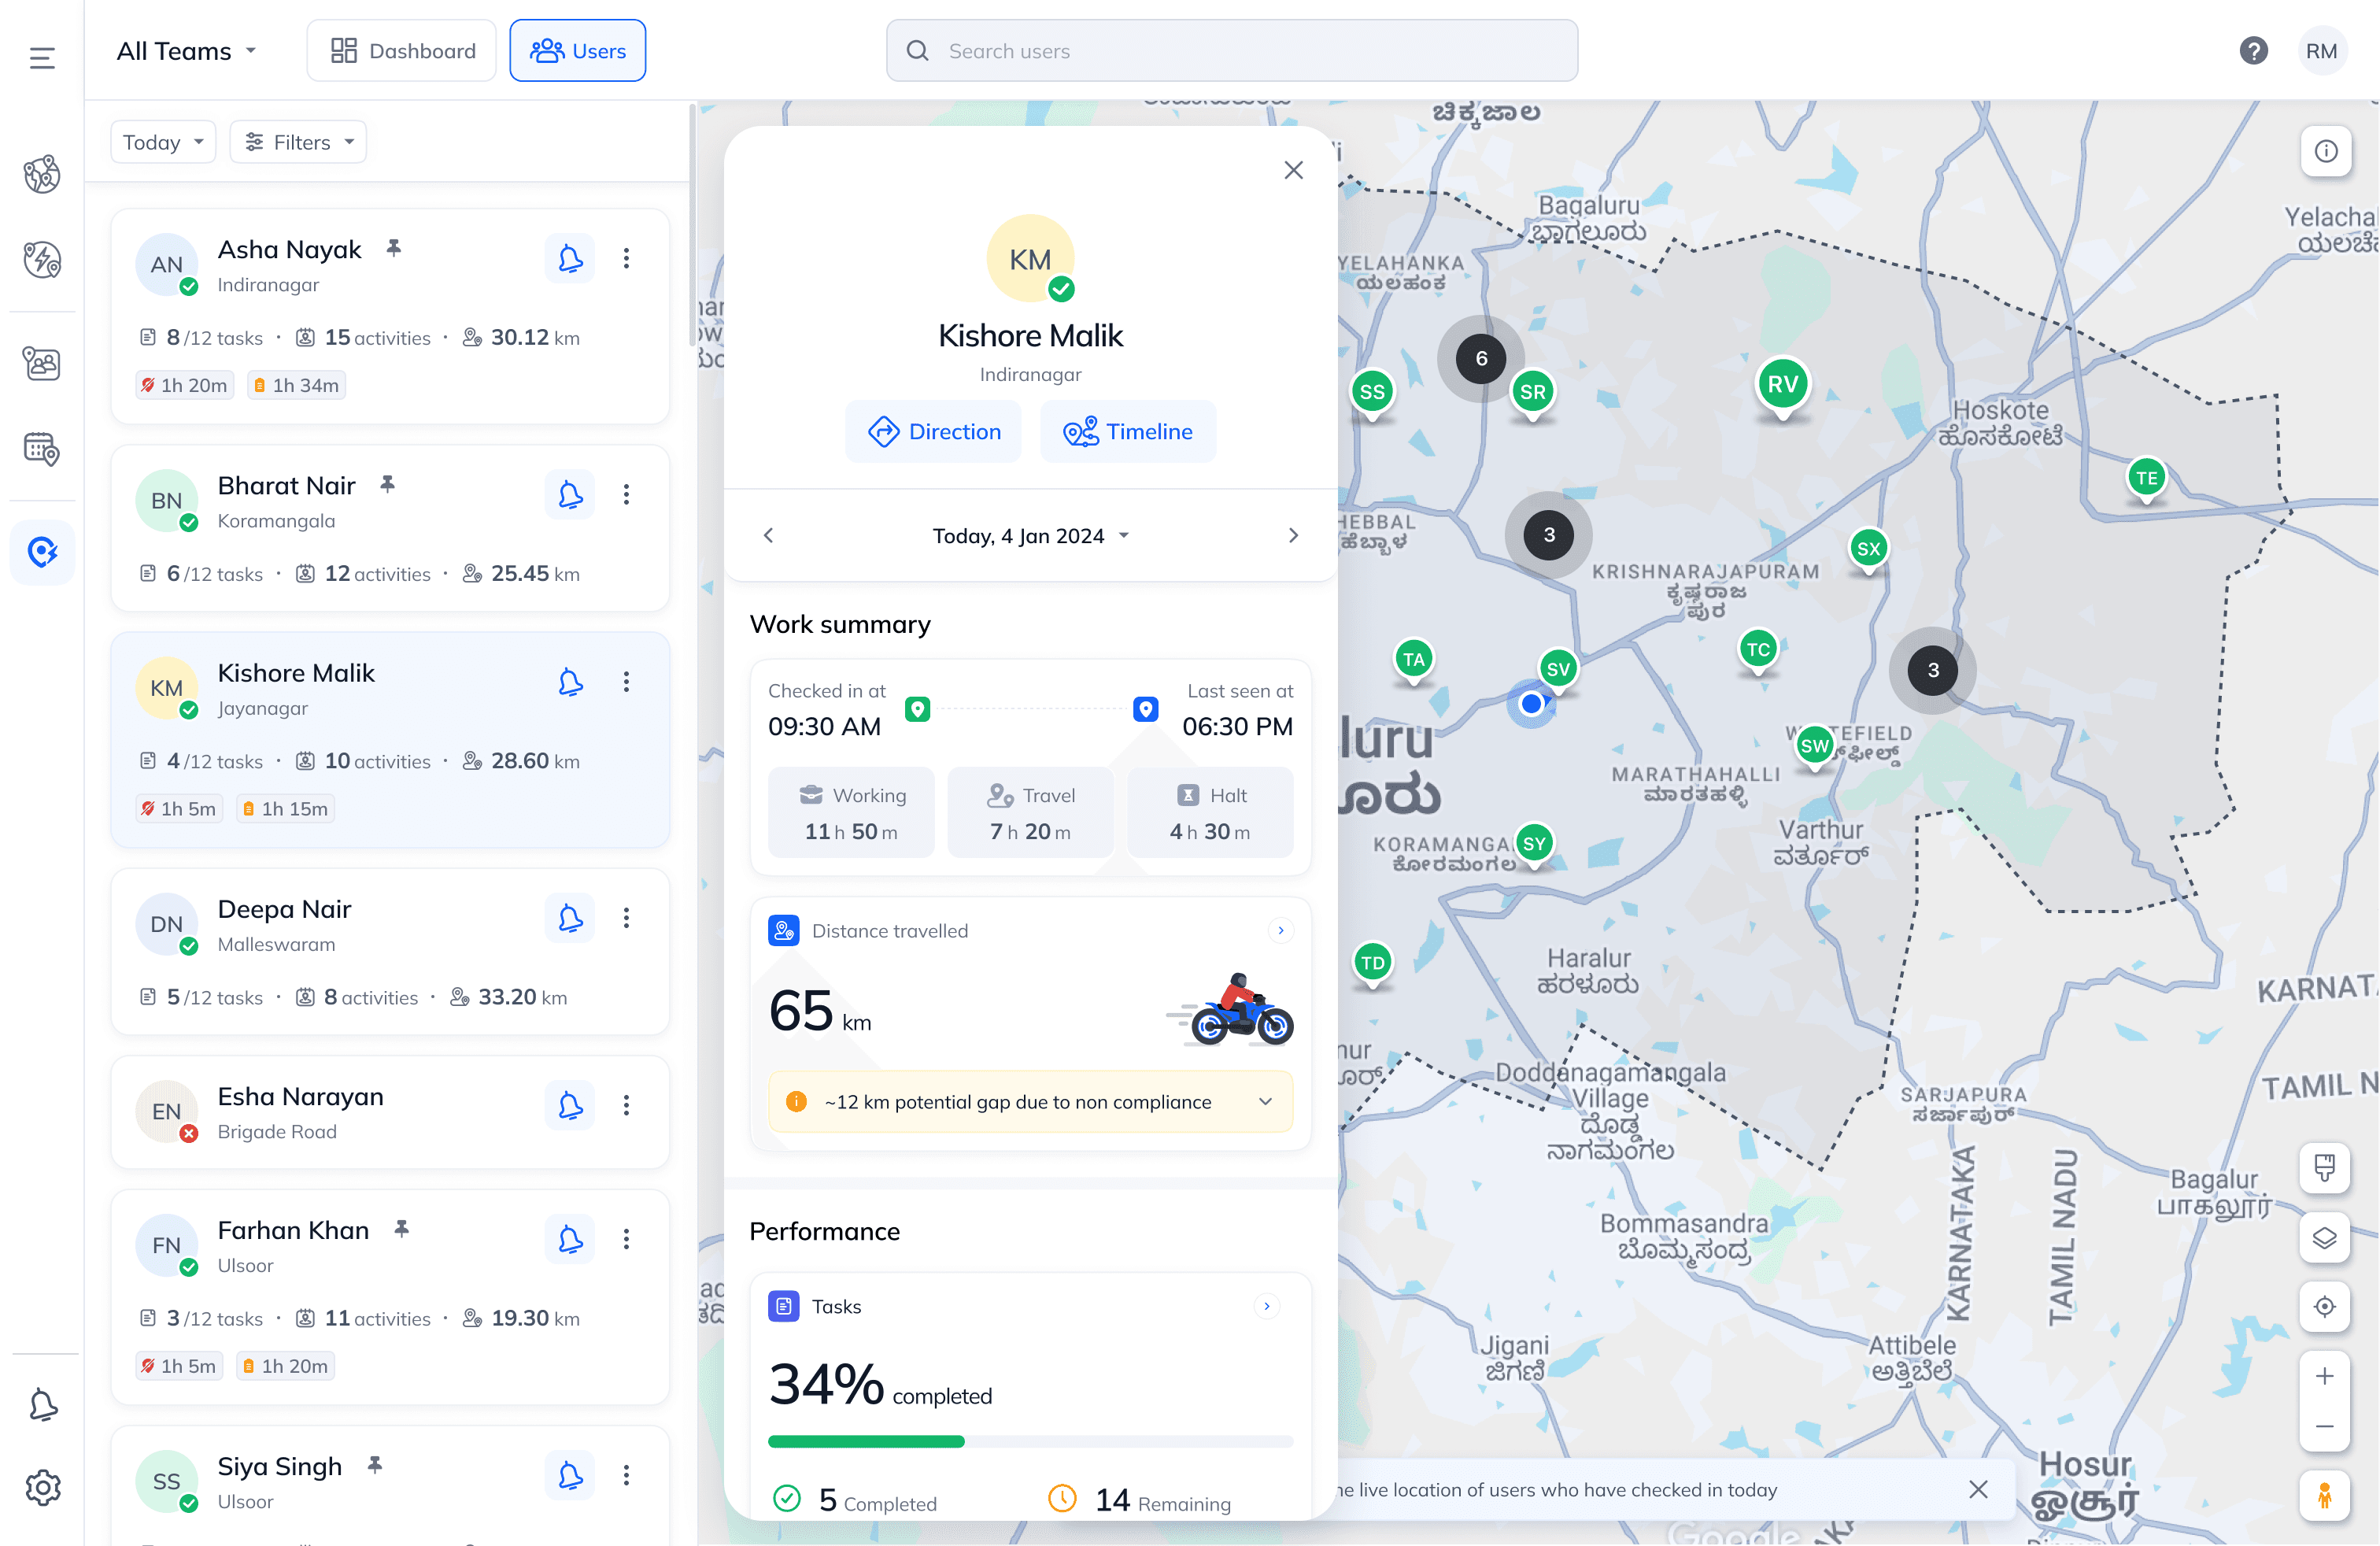Click the hamburger menu icon

click(x=42, y=58)
